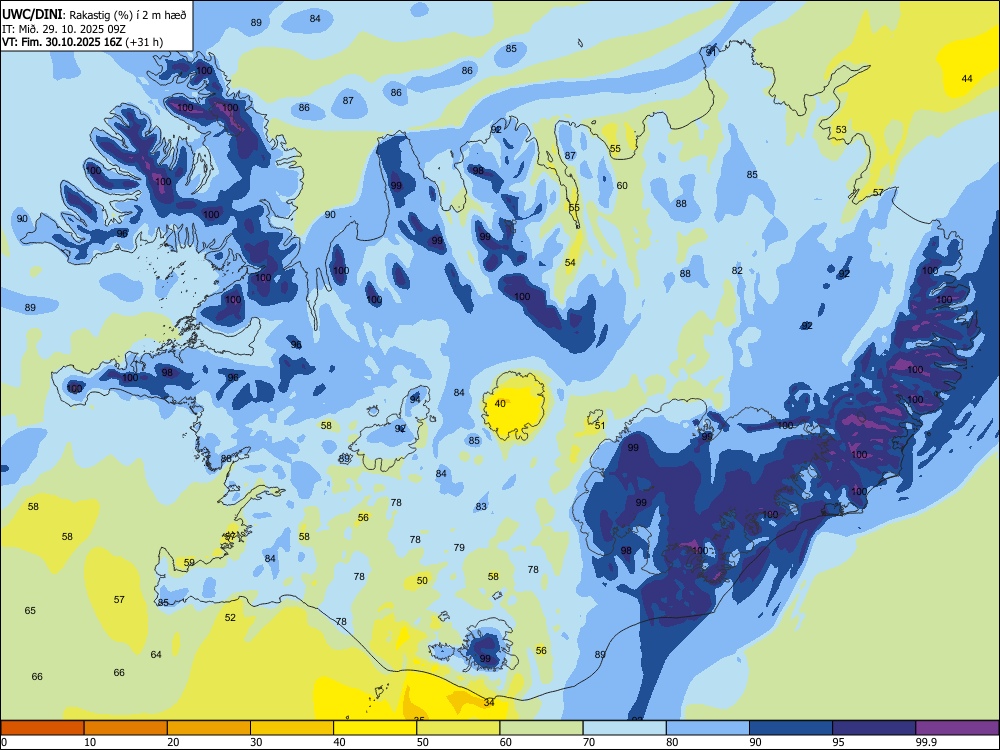Click the '51' humidity value on the map
The height and width of the screenshot is (750, 1000).
[x=599, y=425]
